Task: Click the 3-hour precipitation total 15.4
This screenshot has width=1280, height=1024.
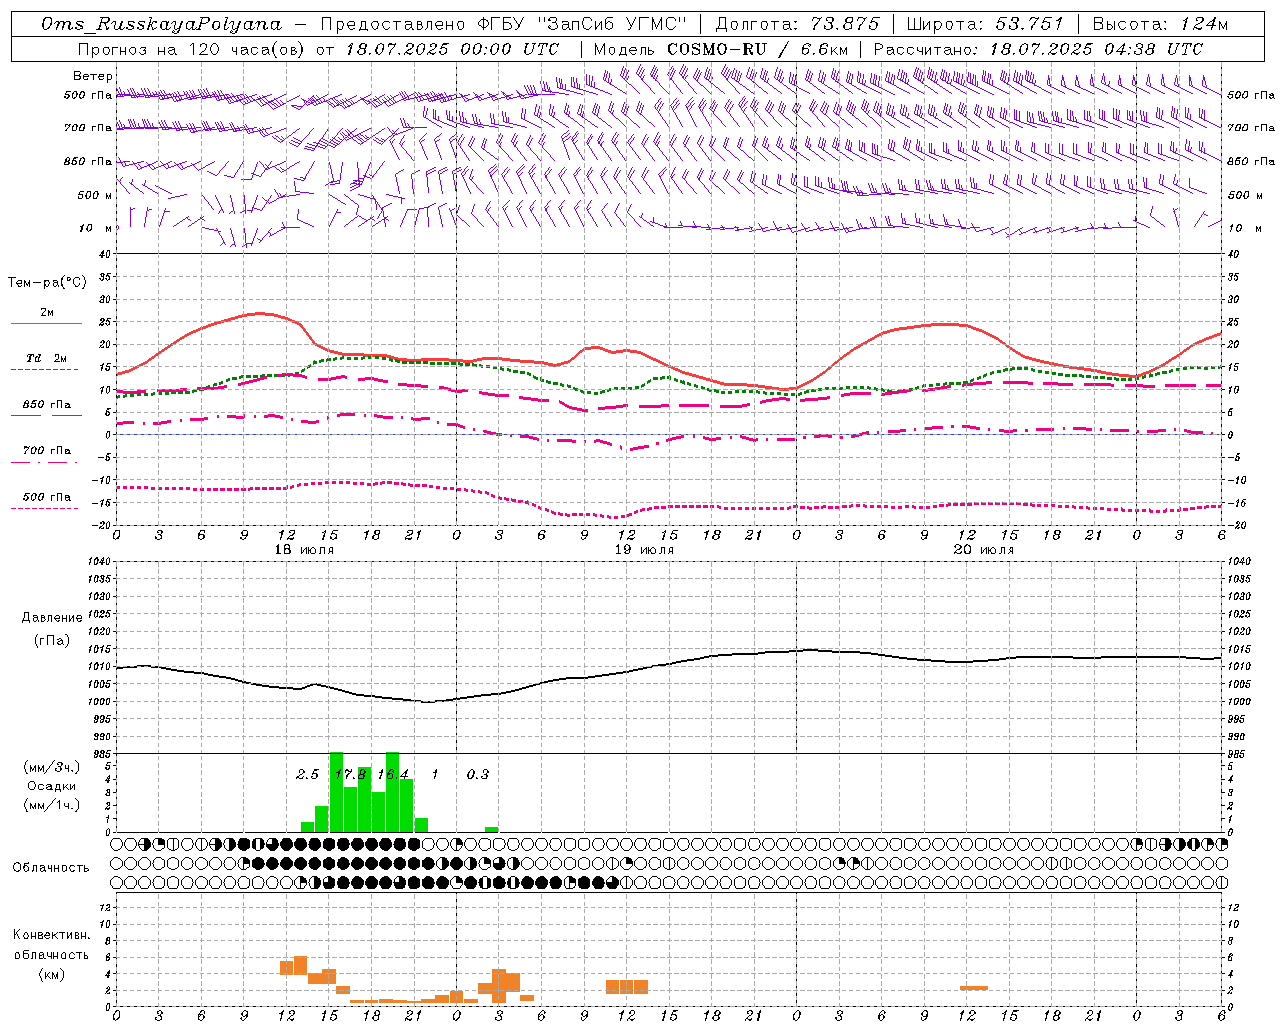Action: 393,774
